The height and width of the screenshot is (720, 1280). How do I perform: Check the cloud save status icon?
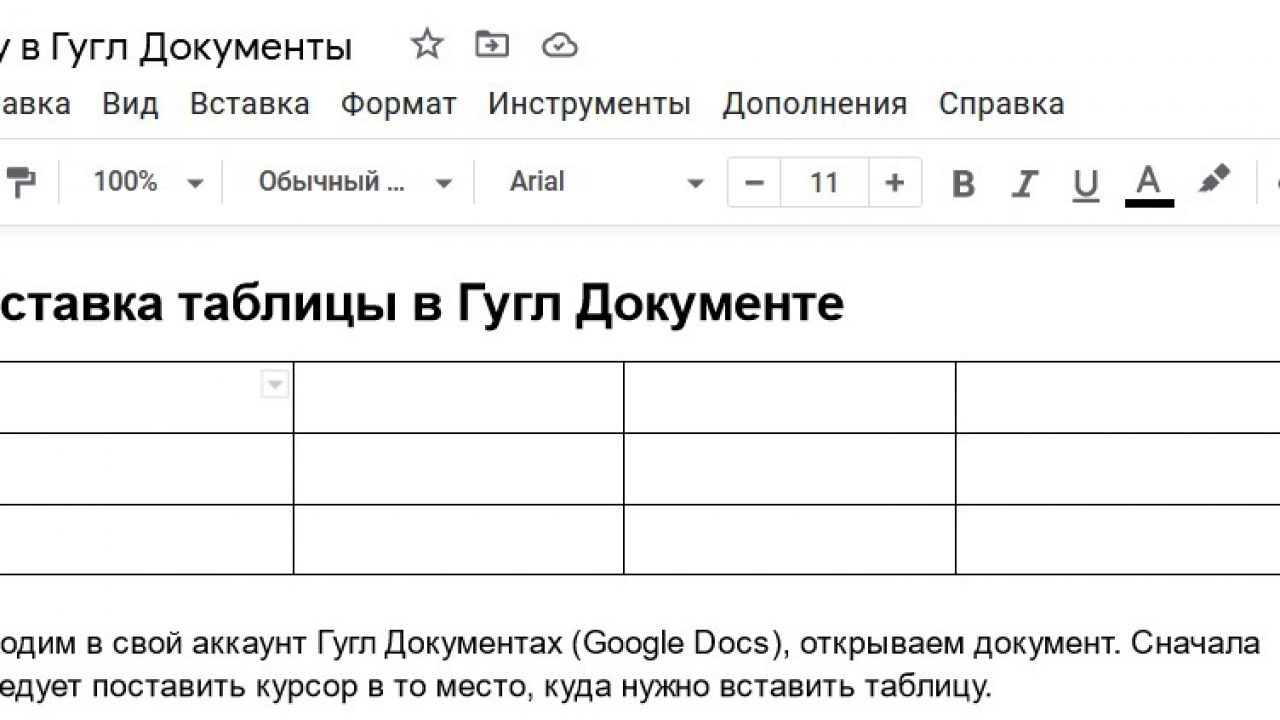560,45
